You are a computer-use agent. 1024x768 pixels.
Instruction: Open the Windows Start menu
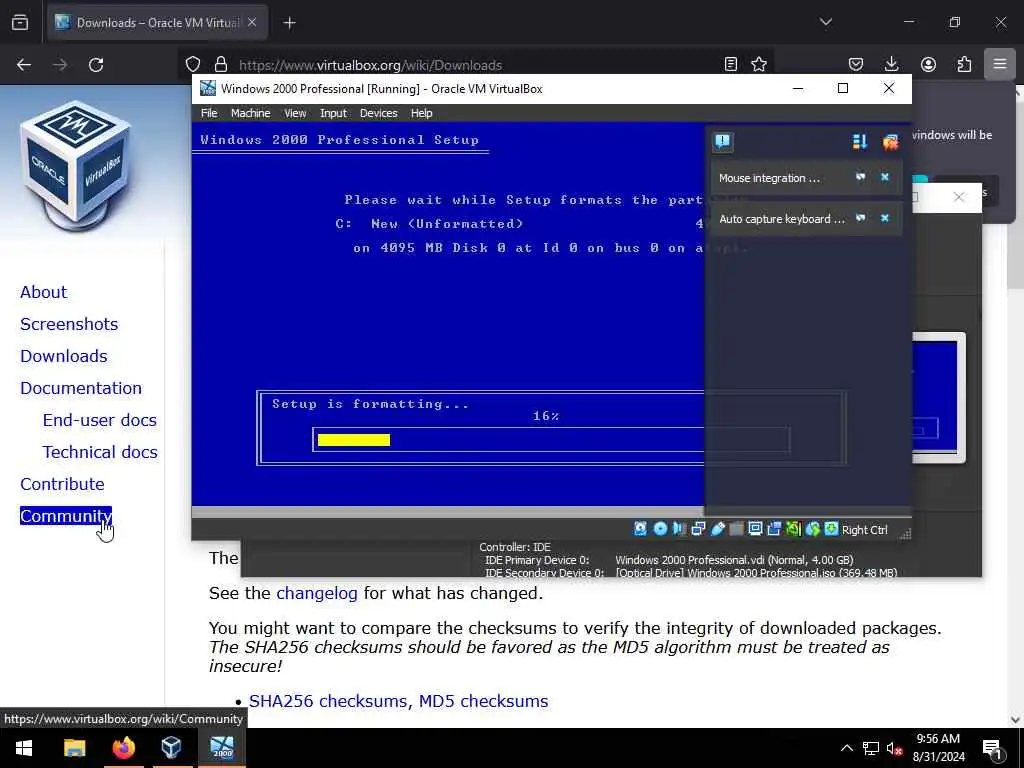[x=24, y=748]
